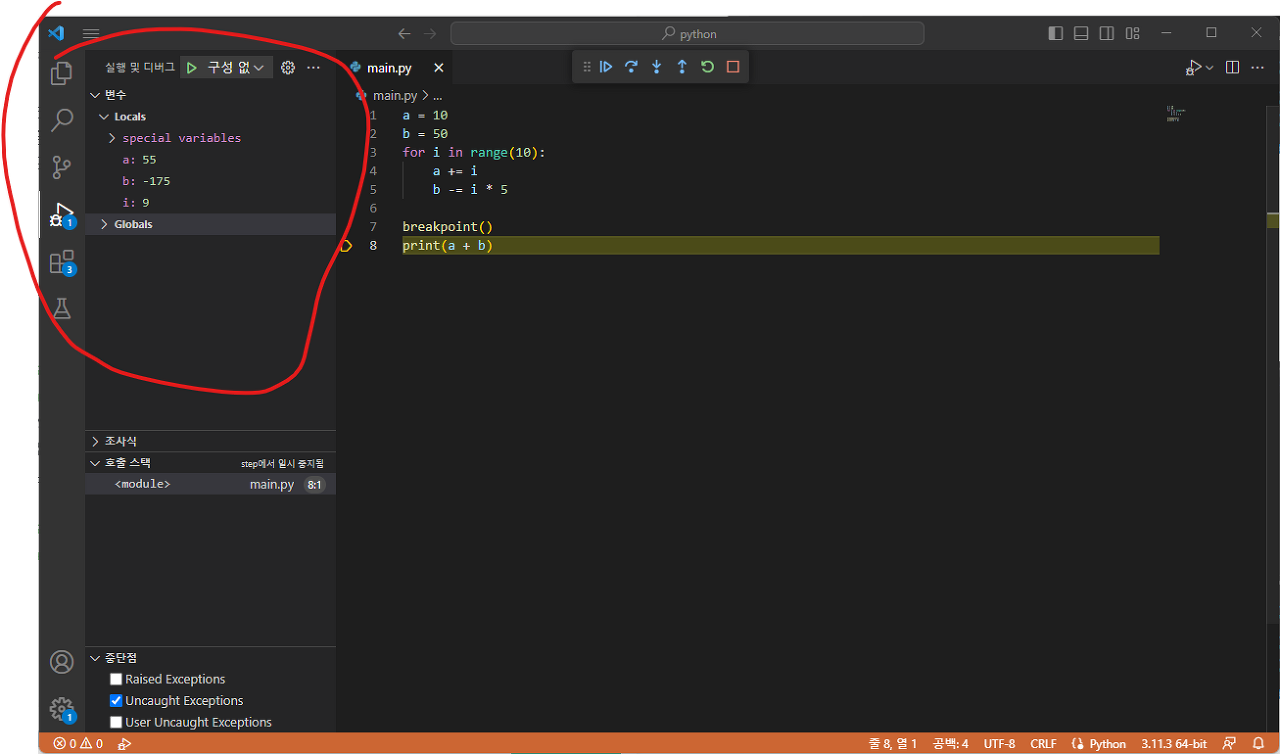This screenshot has height=754, width=1280.
Task: Click the breakpoint marker on line 8
Action: 347,246
